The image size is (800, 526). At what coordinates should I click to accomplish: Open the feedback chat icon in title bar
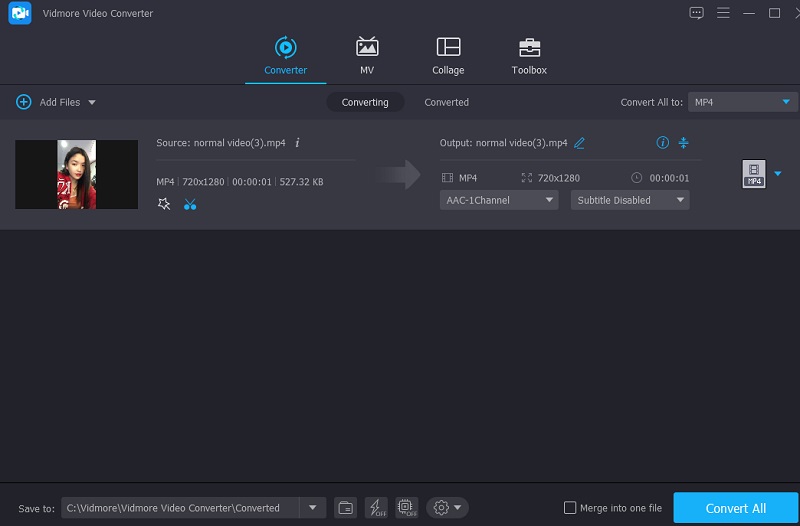[697, 13]
